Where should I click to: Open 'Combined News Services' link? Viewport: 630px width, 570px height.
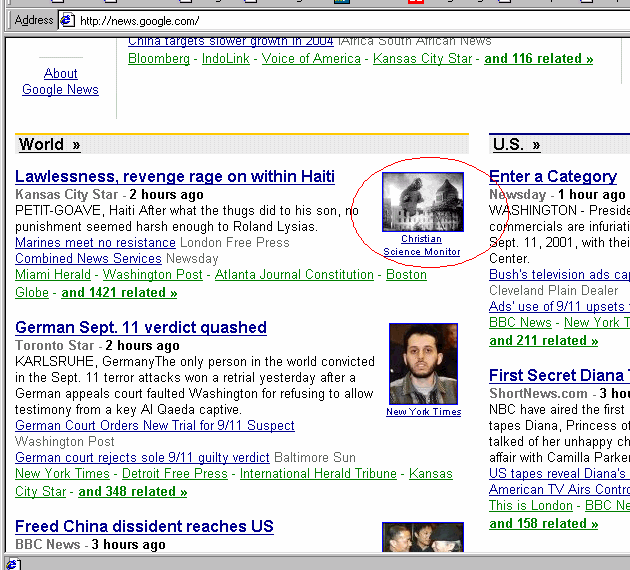pyautogui.click(x=88, y=259)
